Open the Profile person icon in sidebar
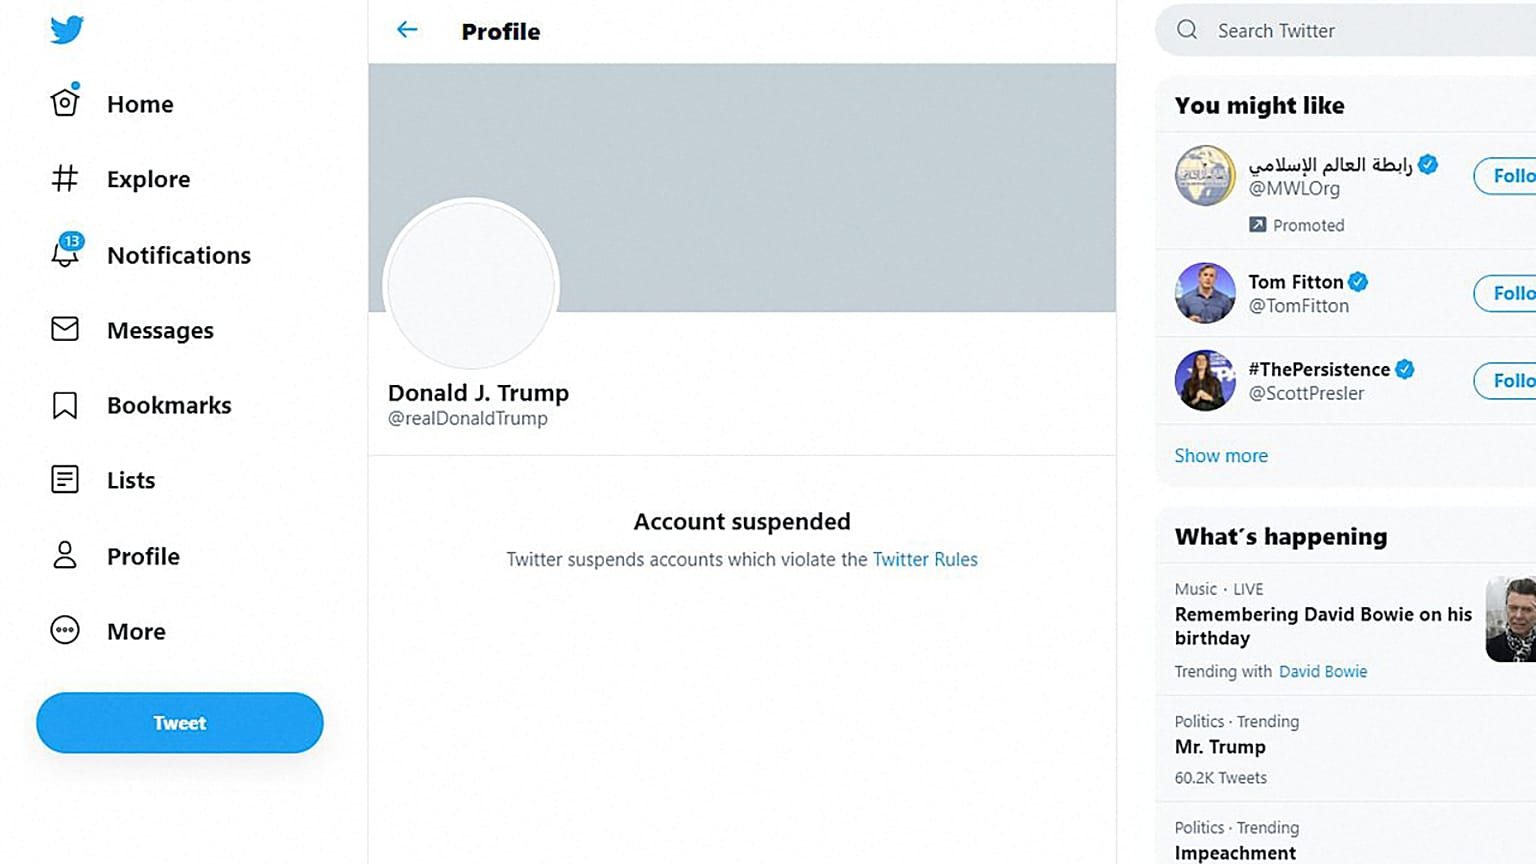 (x=65, y=555)
